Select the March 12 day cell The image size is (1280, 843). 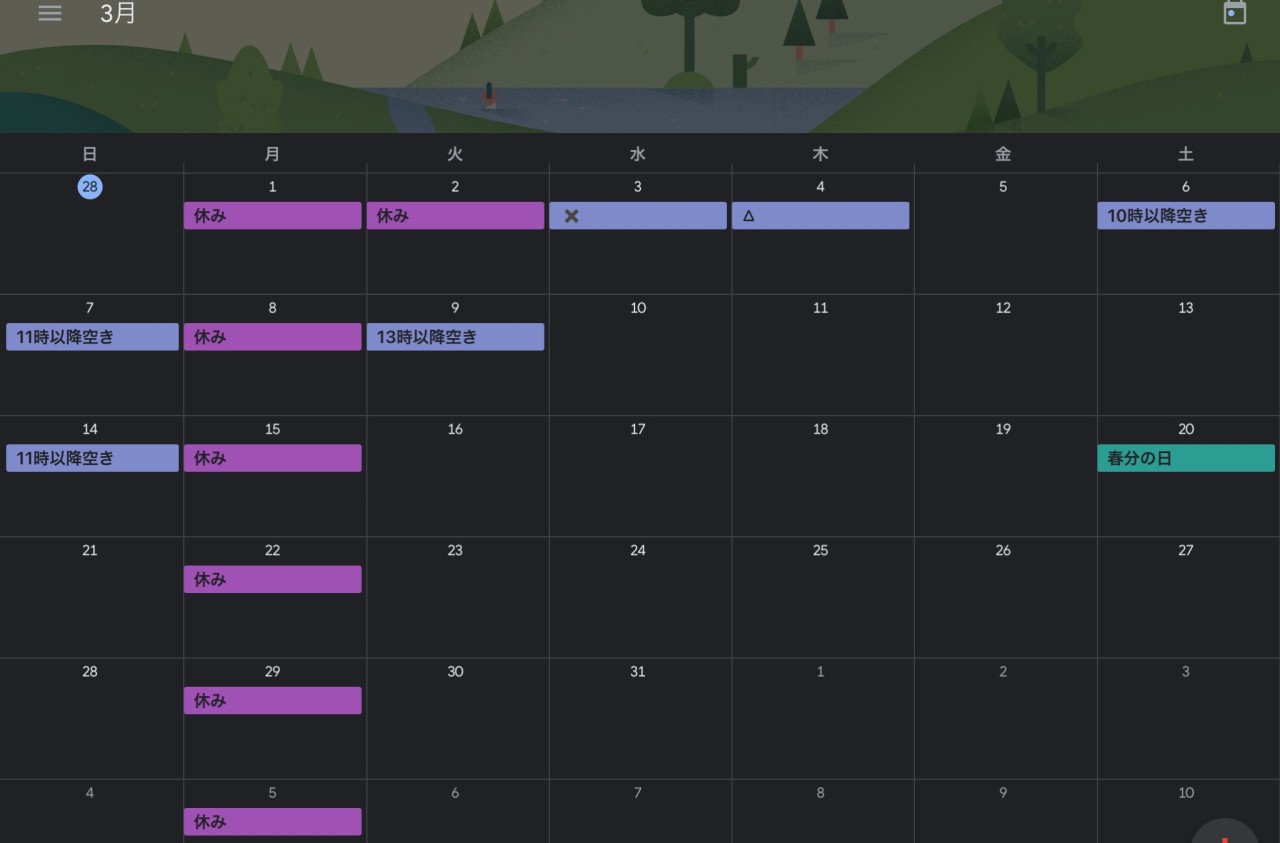(1003, 360)
